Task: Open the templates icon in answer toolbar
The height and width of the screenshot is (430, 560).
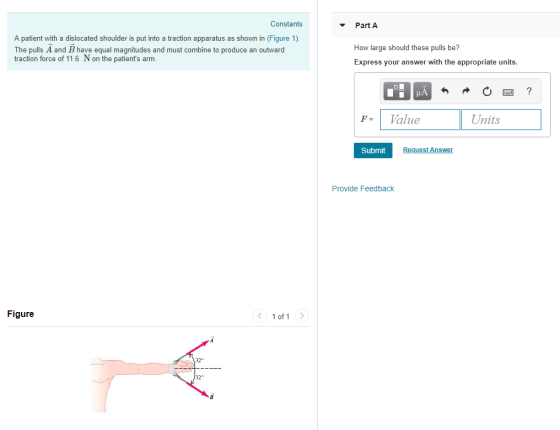Action: point(396,91)
